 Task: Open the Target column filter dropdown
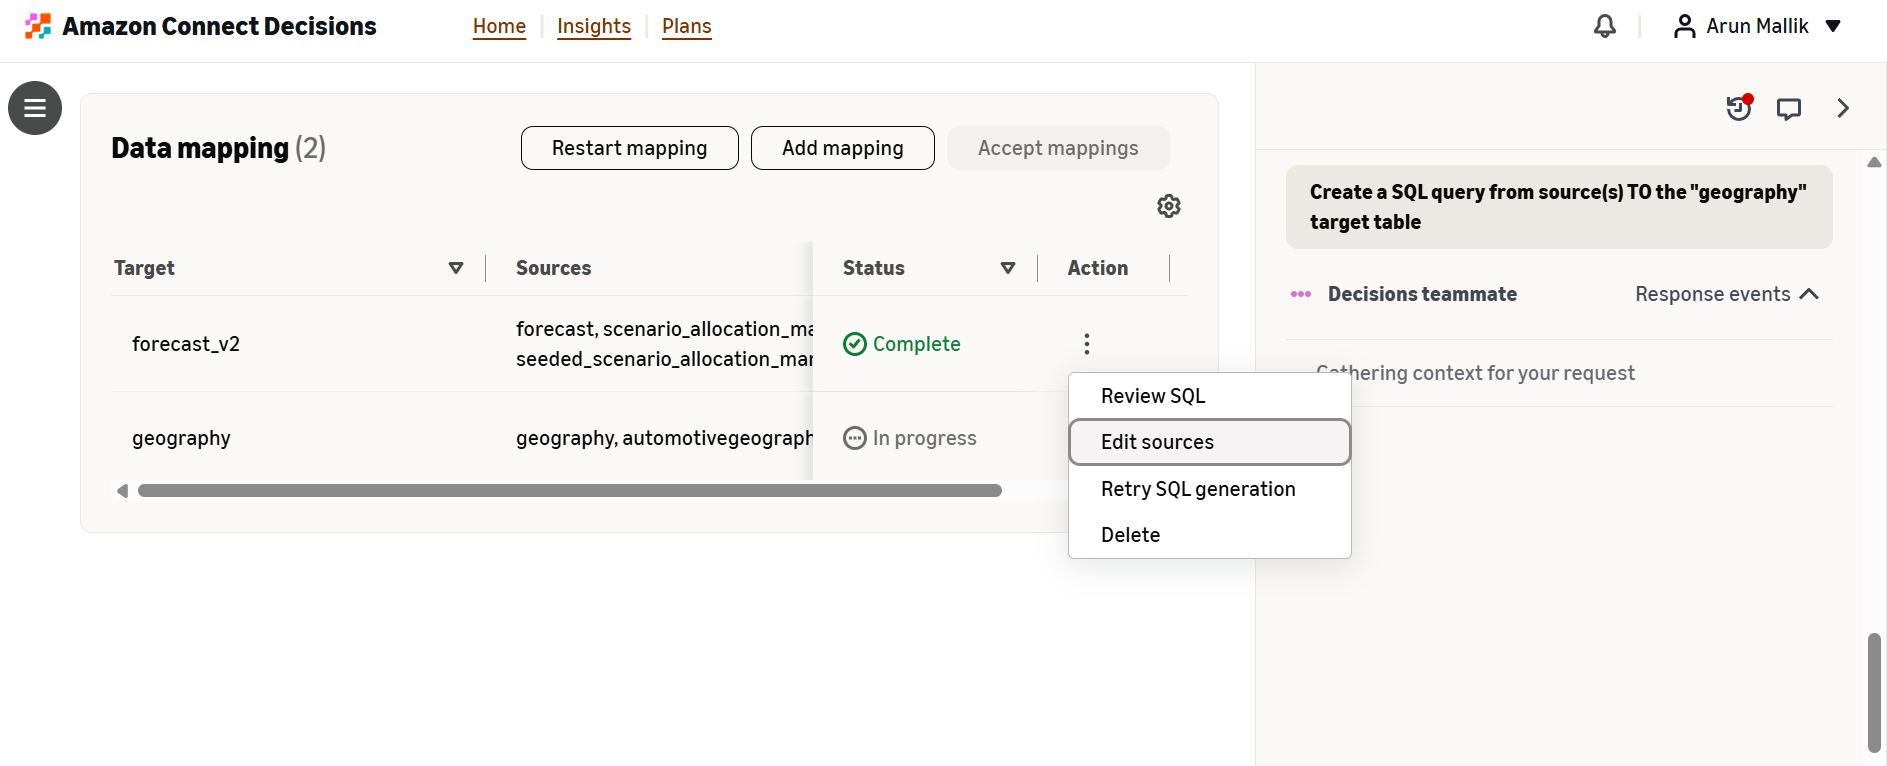pyautogui.click(x=456, y=268)
